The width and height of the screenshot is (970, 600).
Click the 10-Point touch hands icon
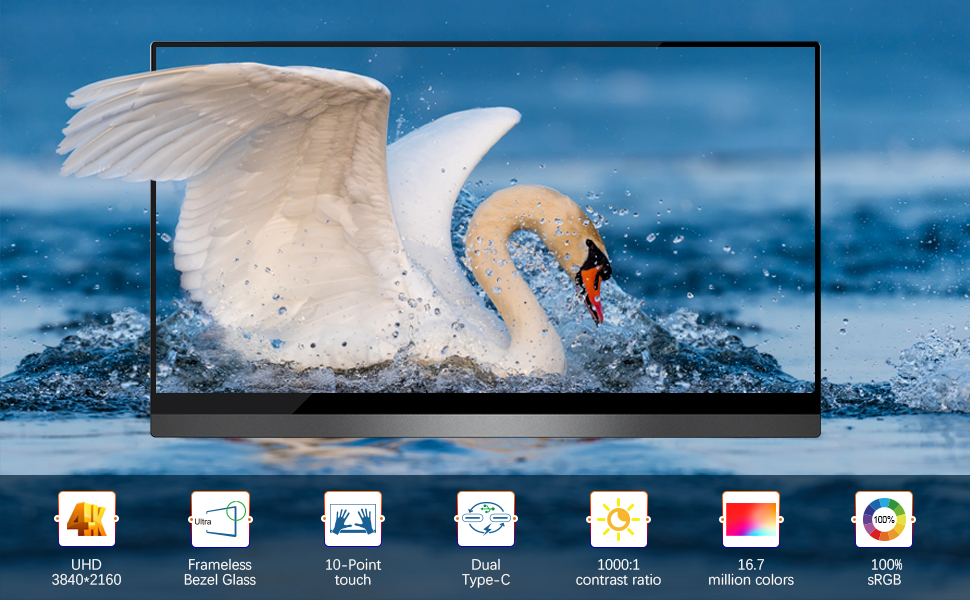pyautogui.click(x=353, y=519)
